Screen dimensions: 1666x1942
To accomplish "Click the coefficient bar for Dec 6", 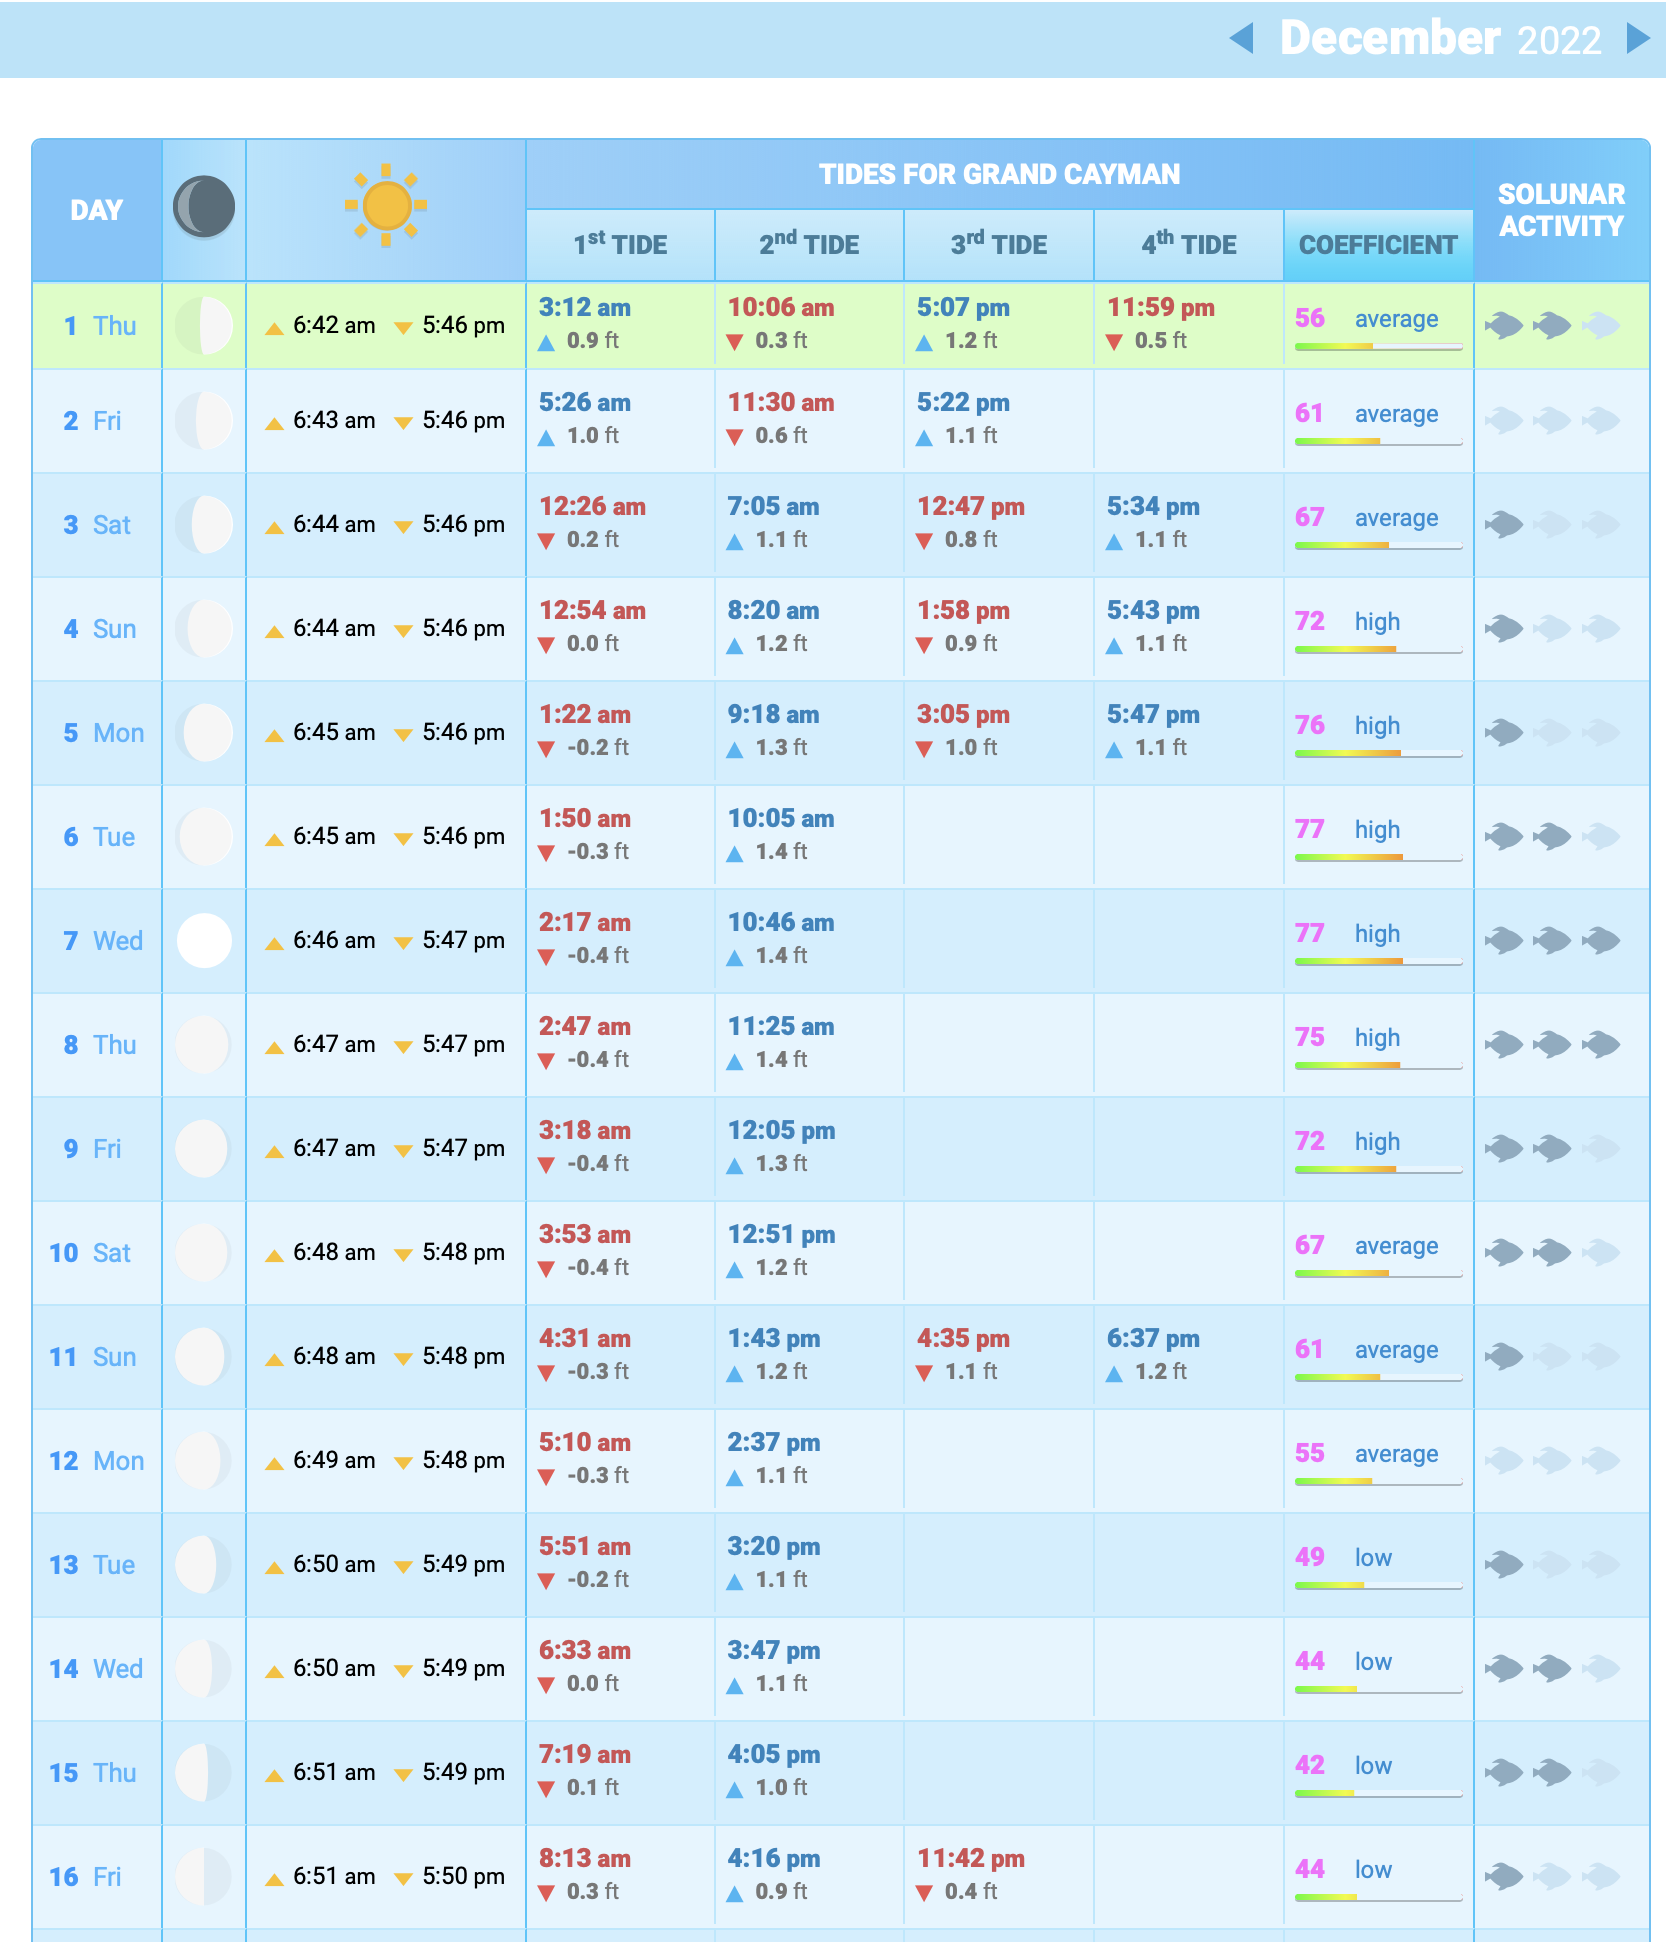I will [x=1377, y=857].
